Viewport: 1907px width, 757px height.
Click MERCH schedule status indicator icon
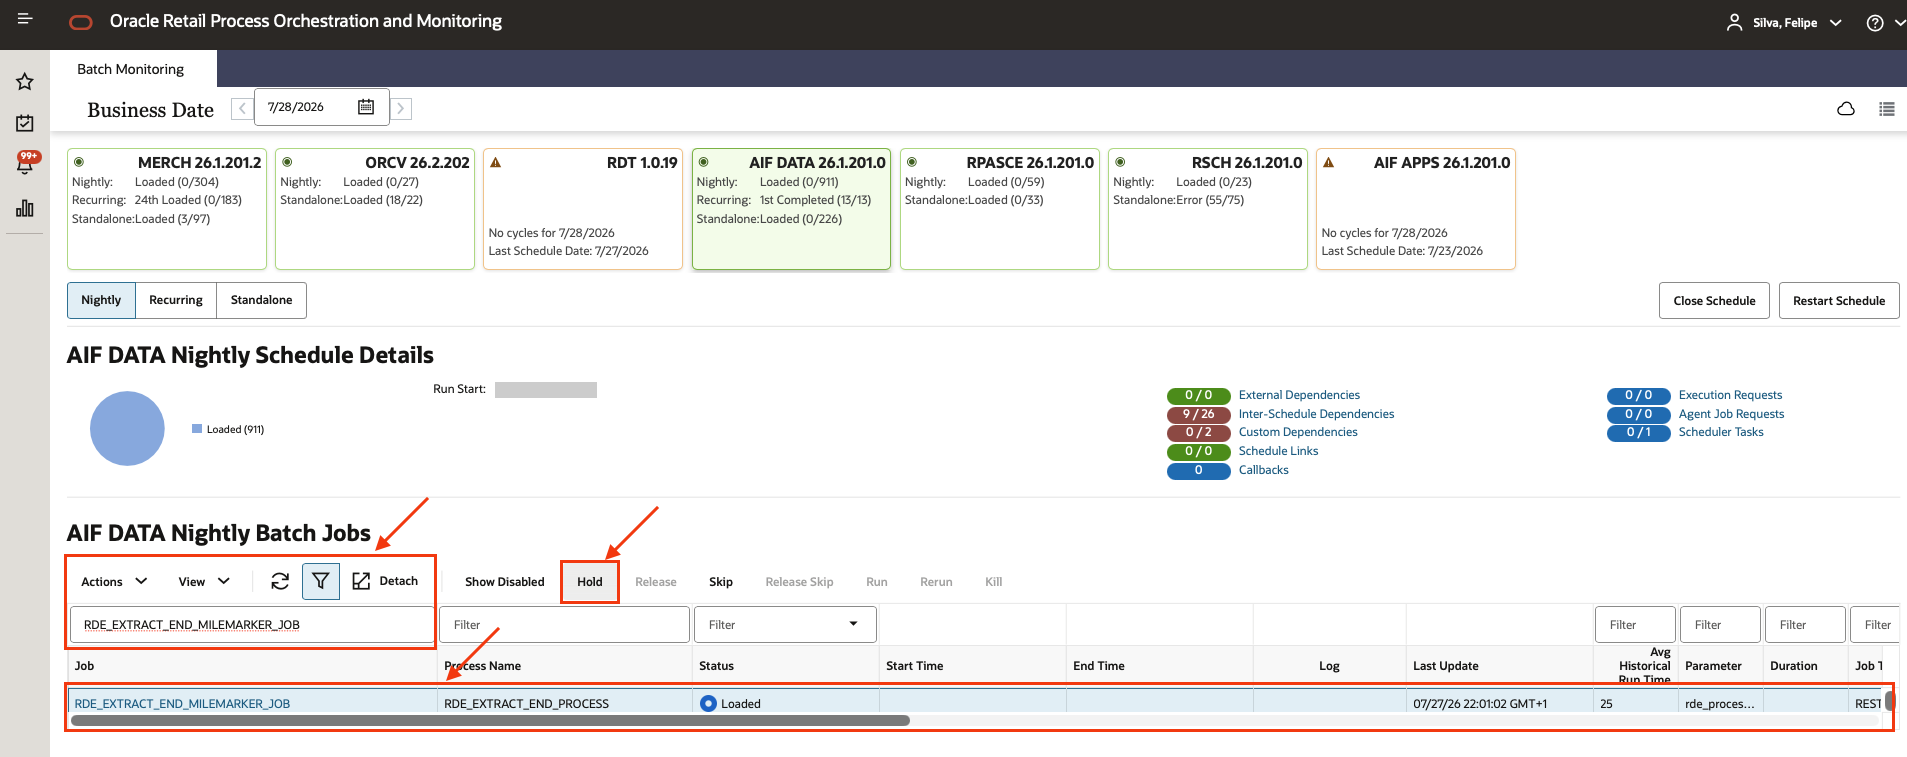tap(79, 162)
